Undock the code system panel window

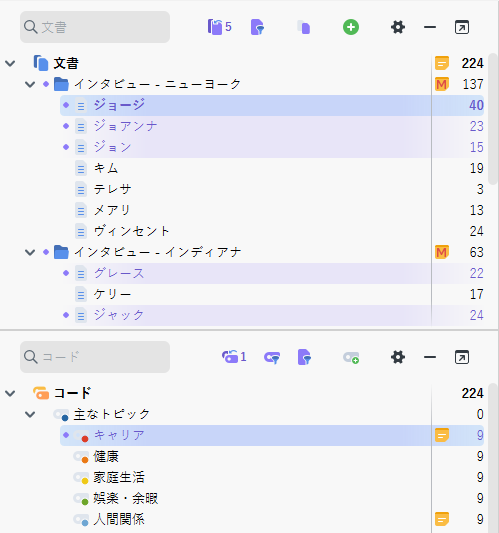[462, 357]
